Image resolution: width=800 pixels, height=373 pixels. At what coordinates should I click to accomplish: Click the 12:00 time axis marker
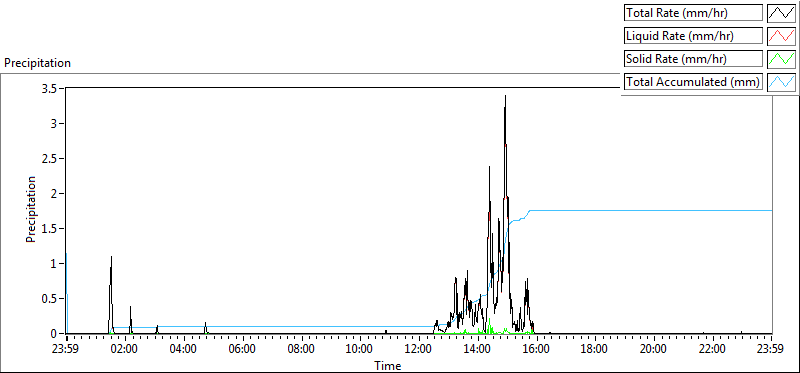[419, 349]
